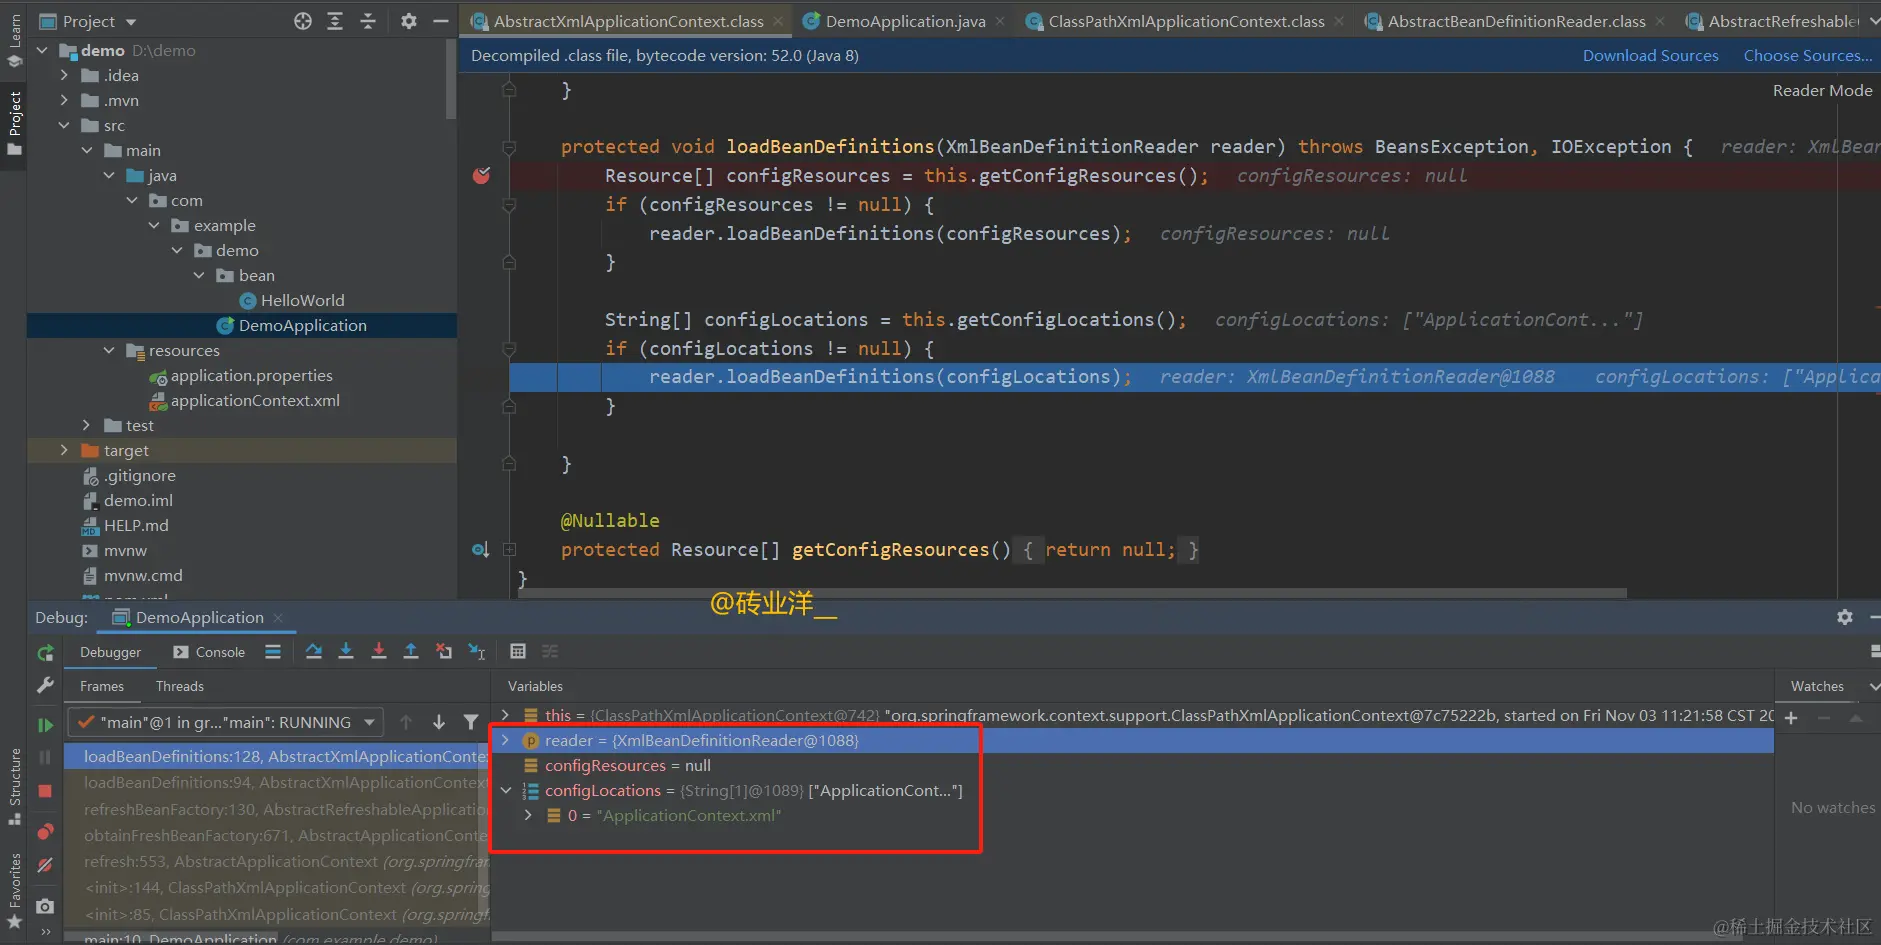The height and width of the screenshot is (945, 1881).
Task: Open debugger wrench settings
Action: (45, 685)
